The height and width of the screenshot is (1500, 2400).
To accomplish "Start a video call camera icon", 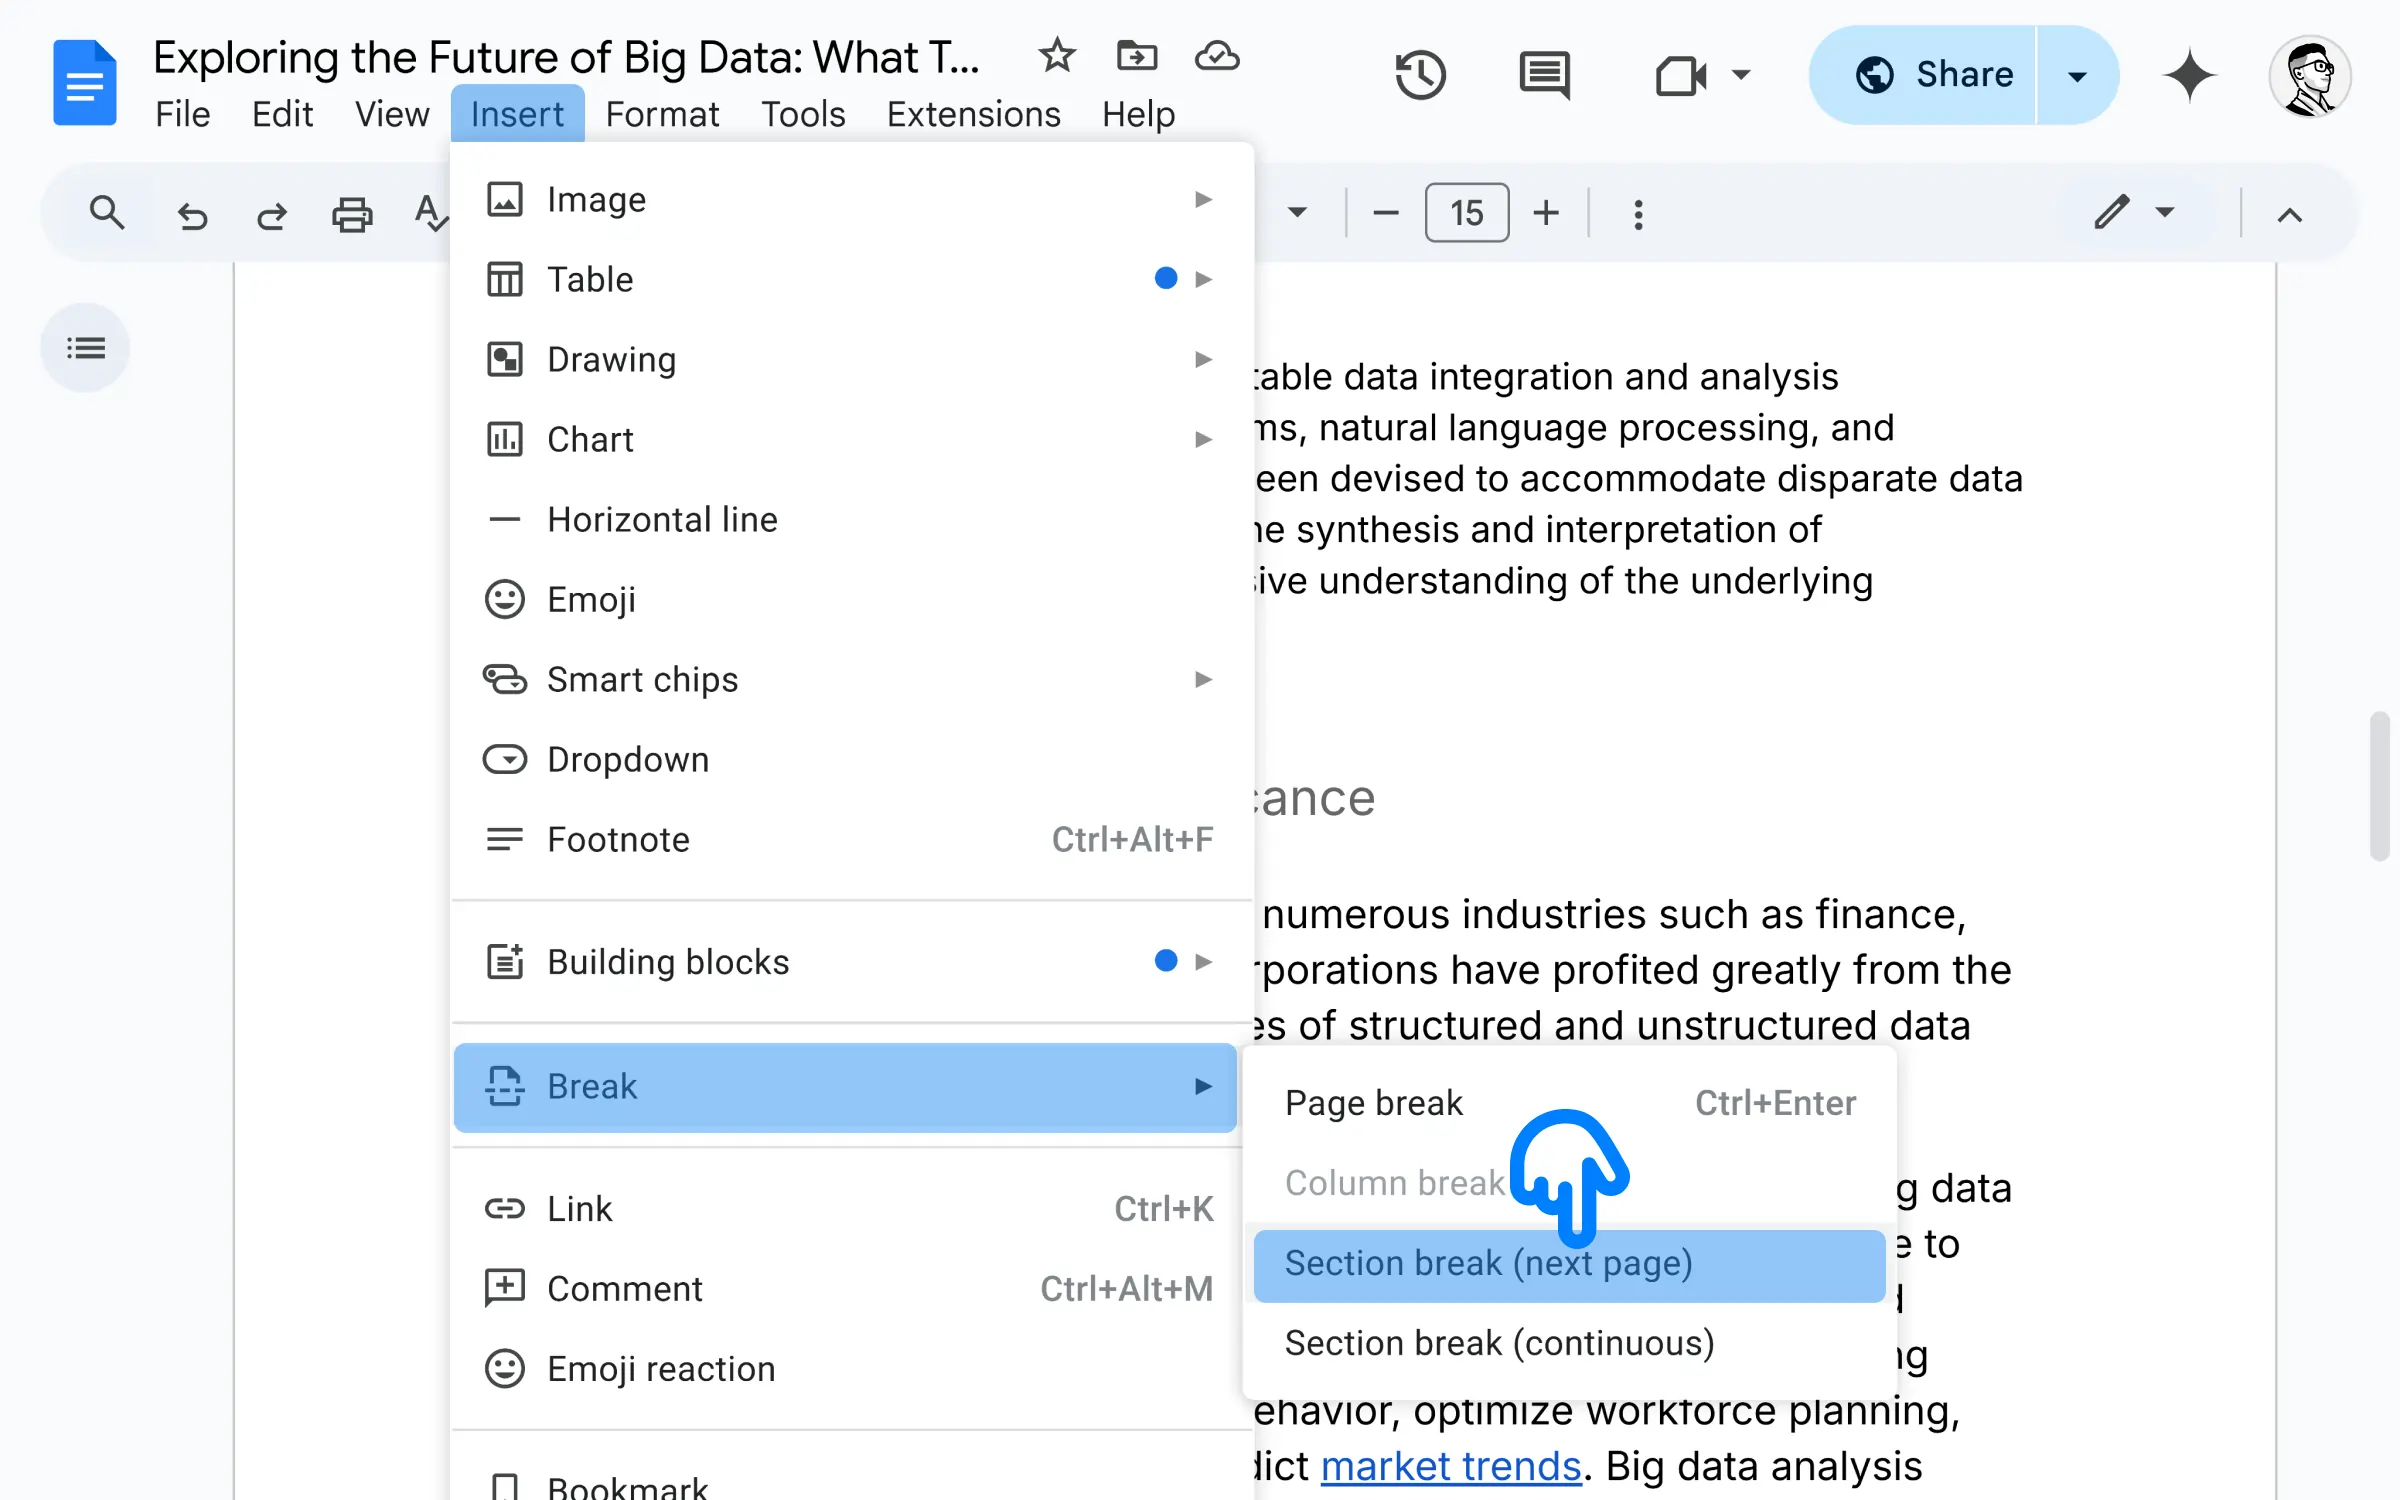I will tap(1681, 75).
